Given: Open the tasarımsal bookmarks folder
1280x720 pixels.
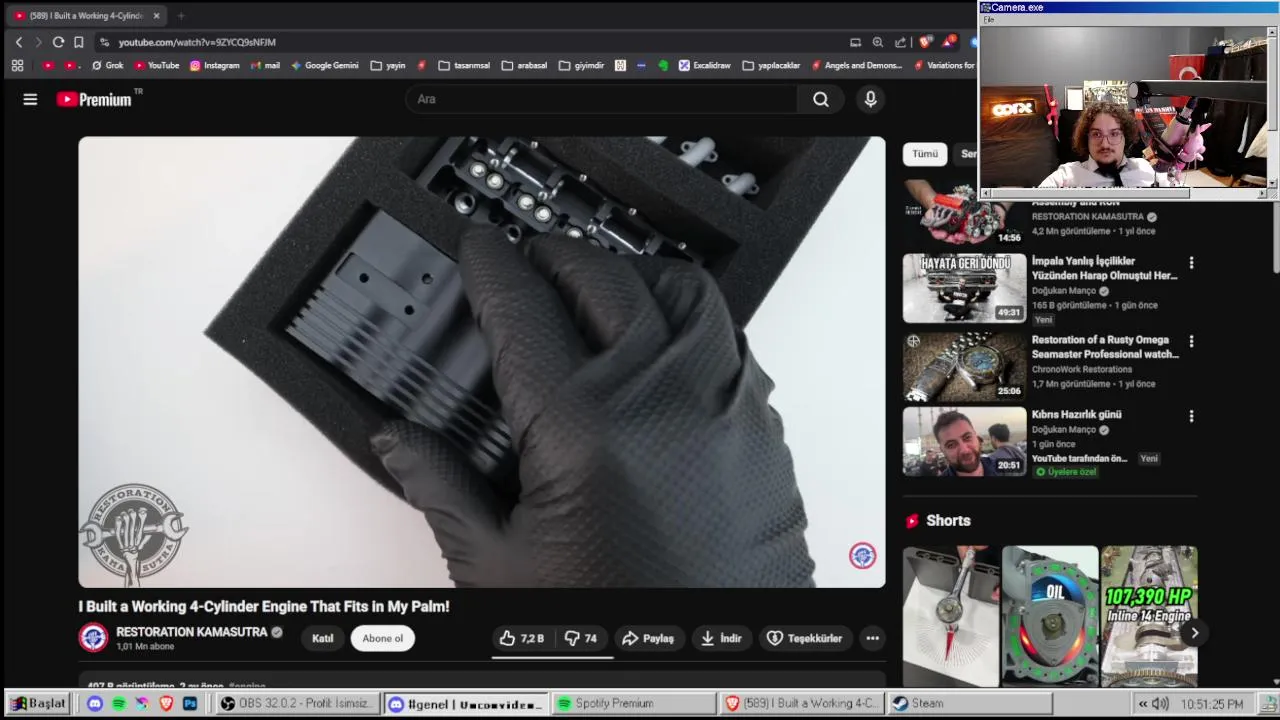Looking at the screenshot, I should pyautogui.click(x=464, y=65).
